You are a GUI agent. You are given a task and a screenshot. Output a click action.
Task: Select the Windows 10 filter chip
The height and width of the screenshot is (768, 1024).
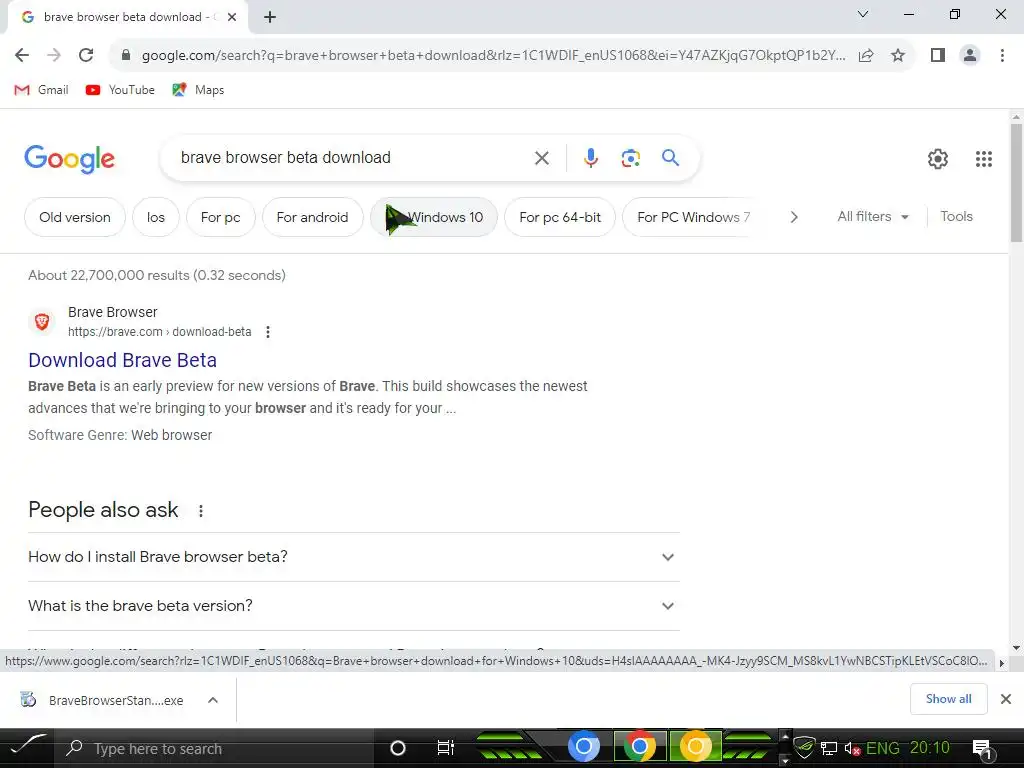pyautogui.click(x=434, y=217)
